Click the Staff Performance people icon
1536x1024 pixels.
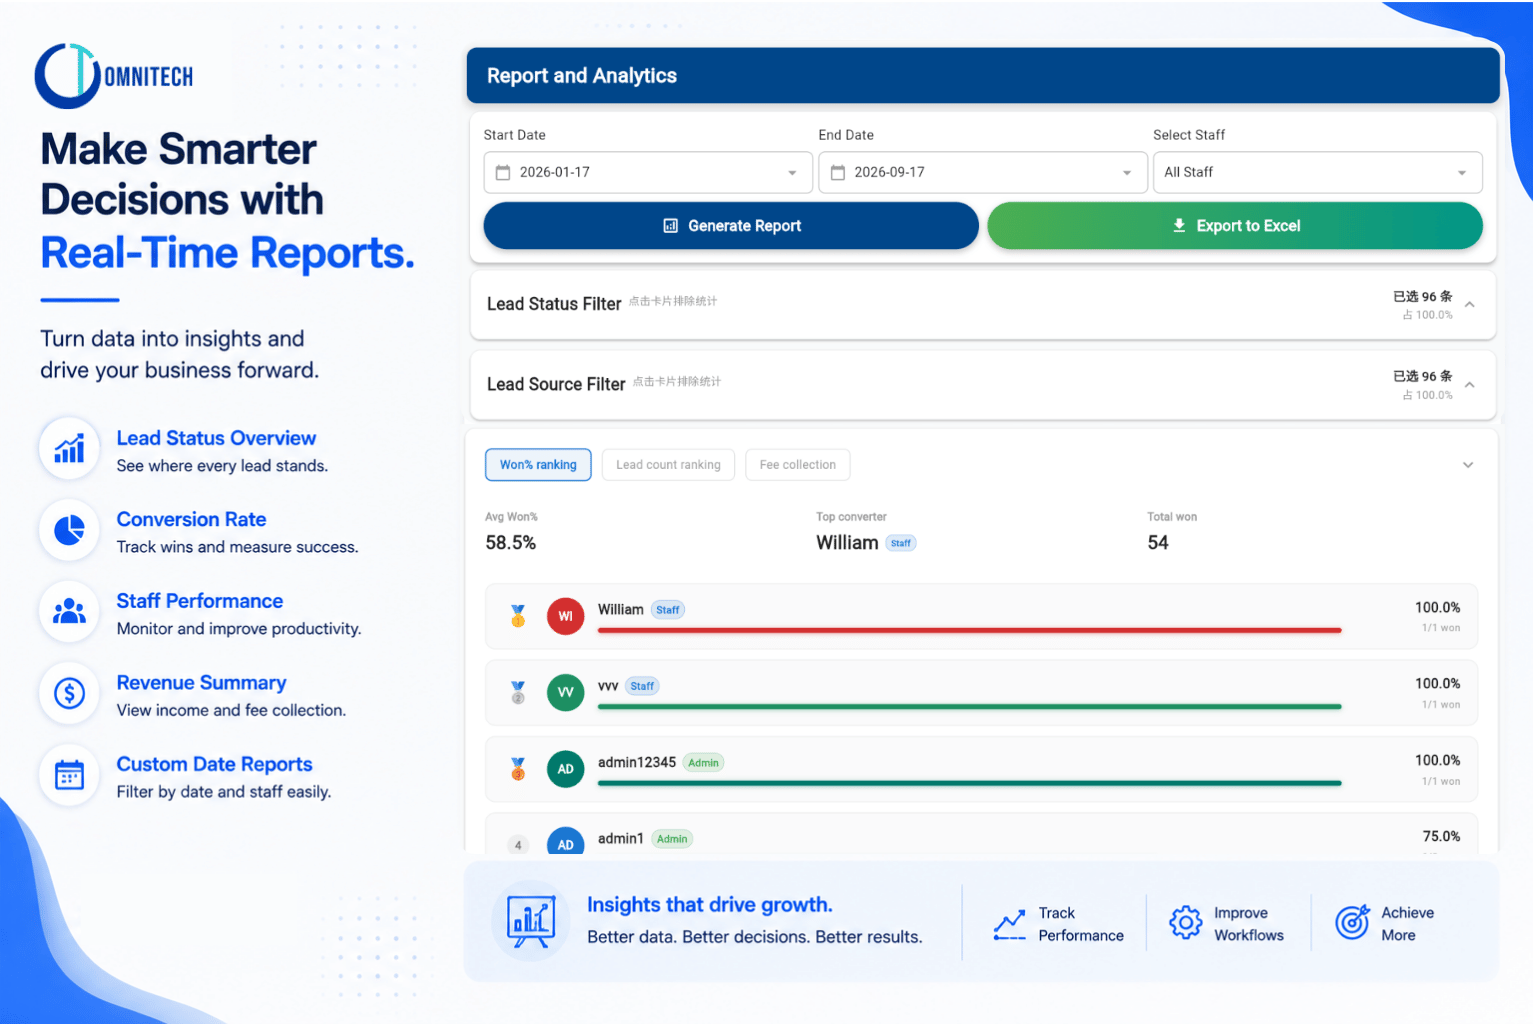(69, 611)
